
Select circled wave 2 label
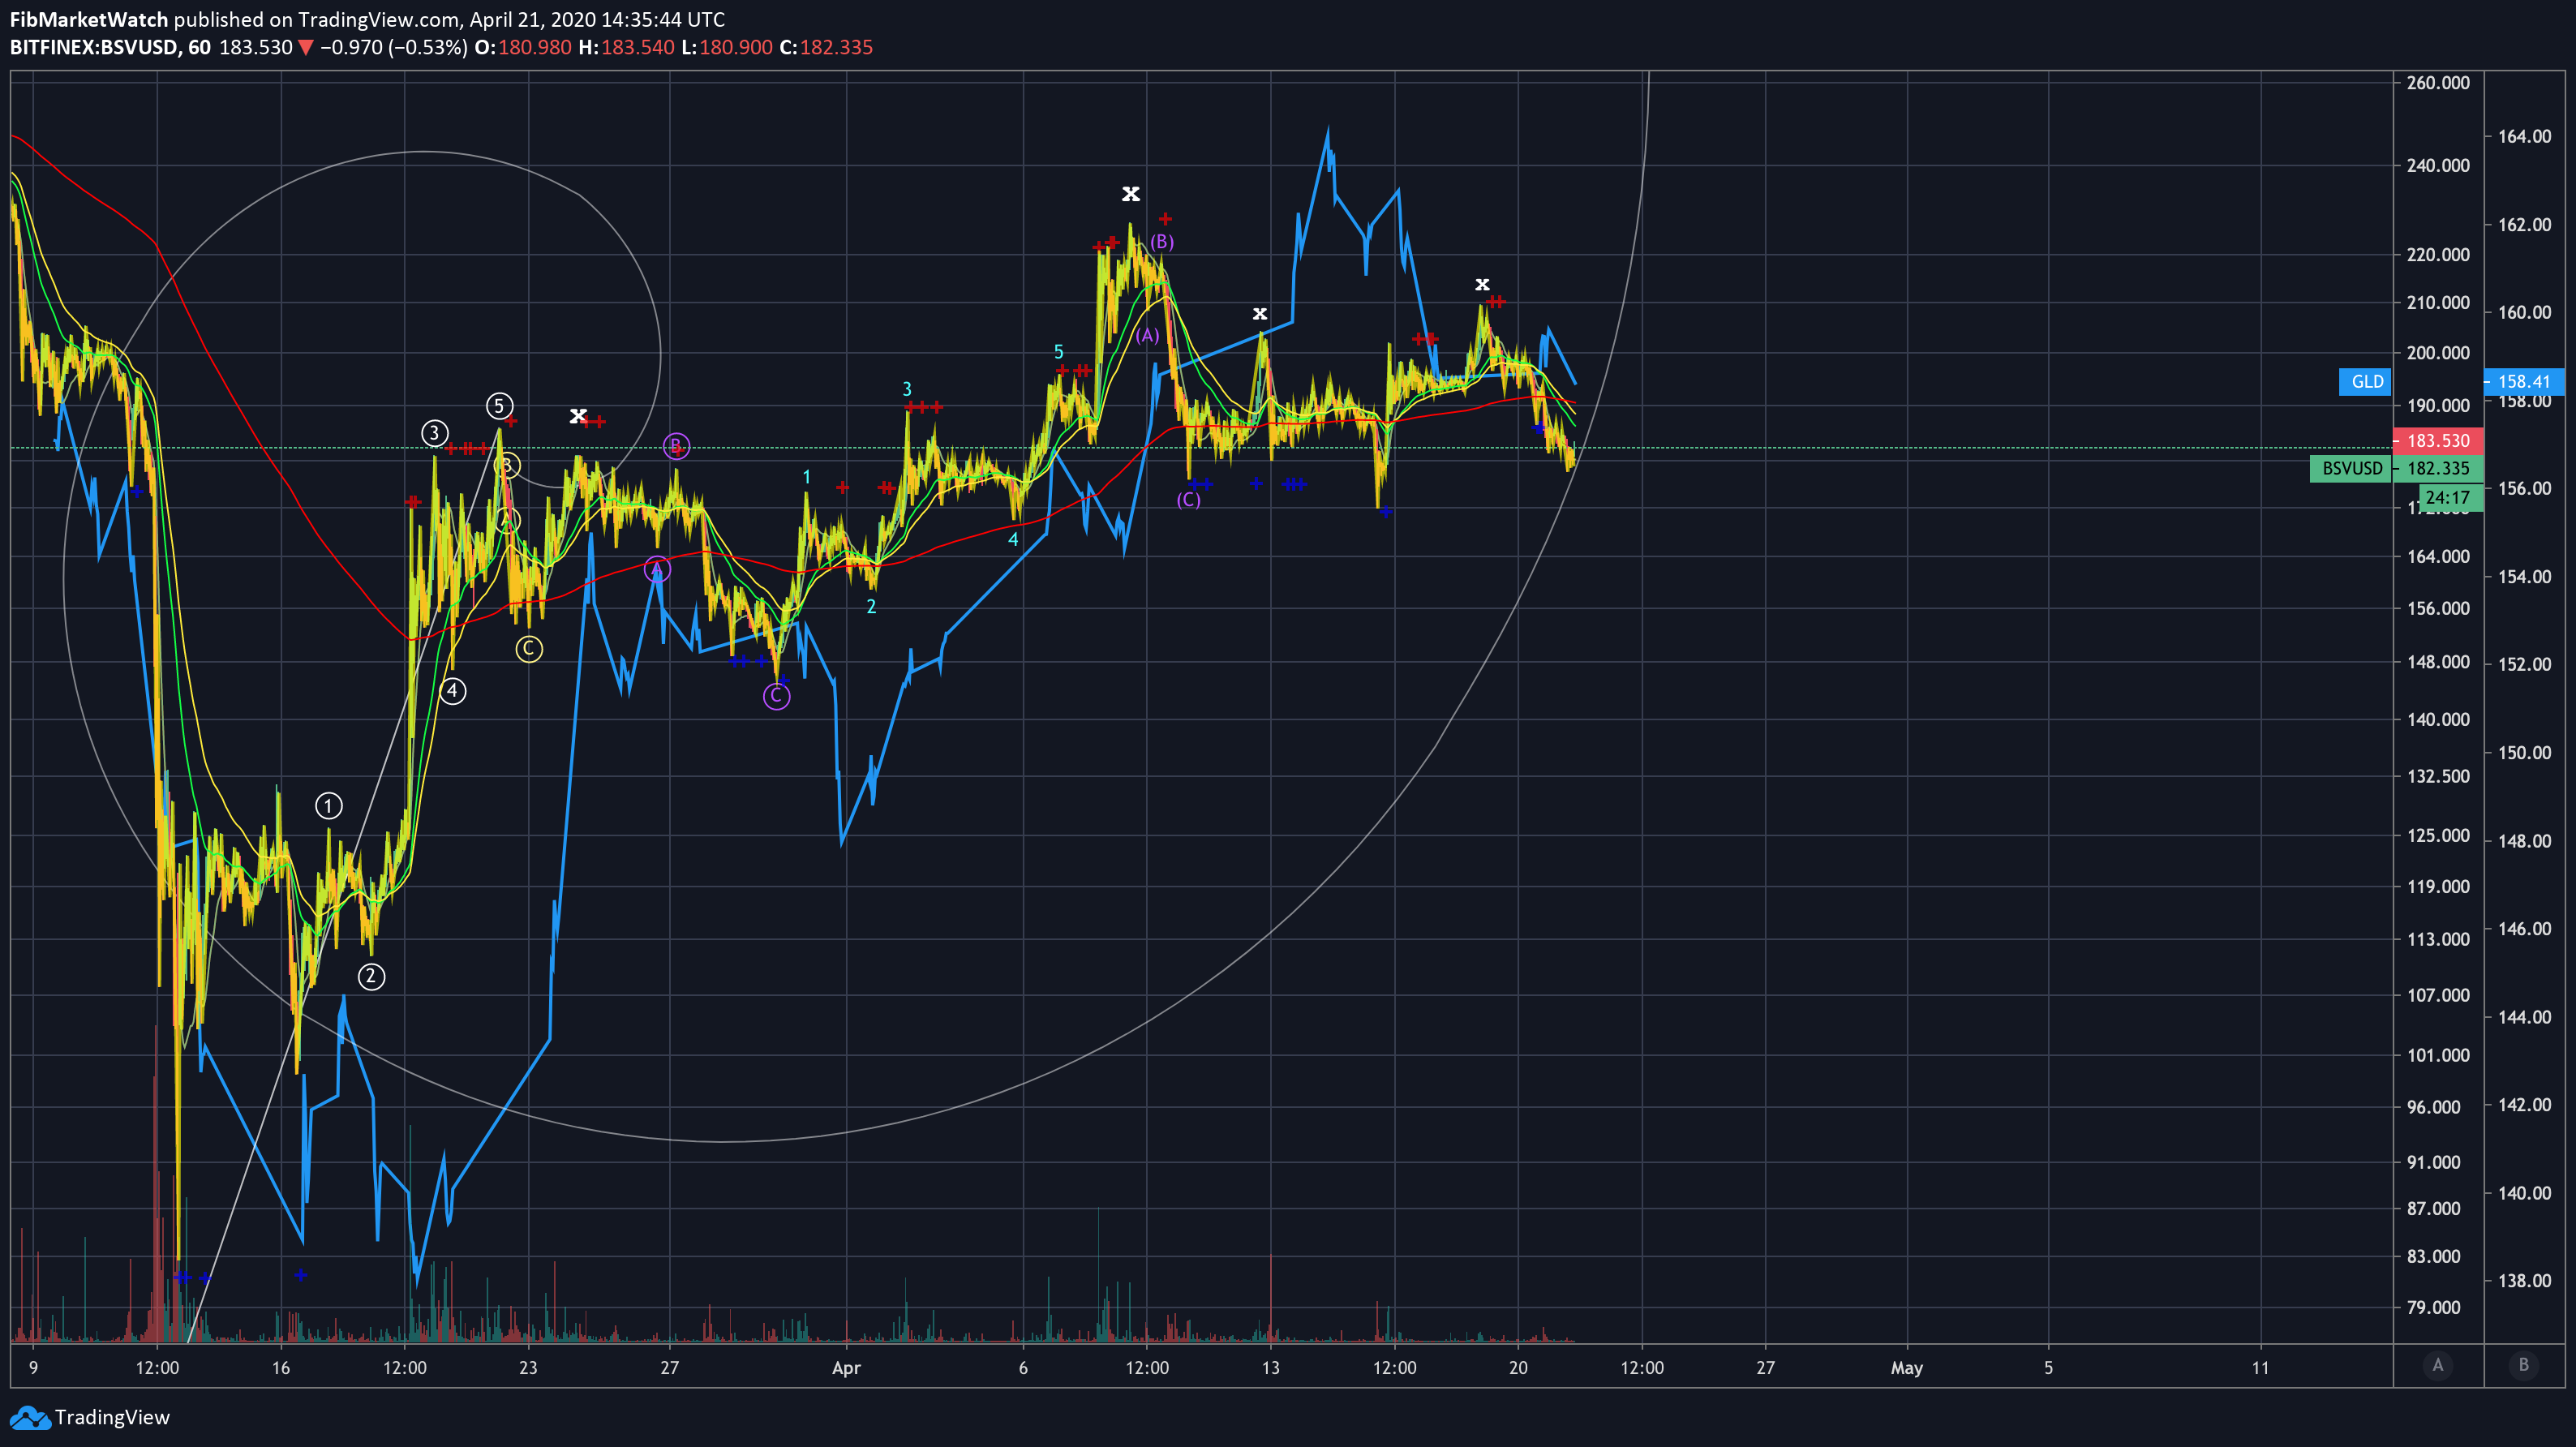[371, 976]
